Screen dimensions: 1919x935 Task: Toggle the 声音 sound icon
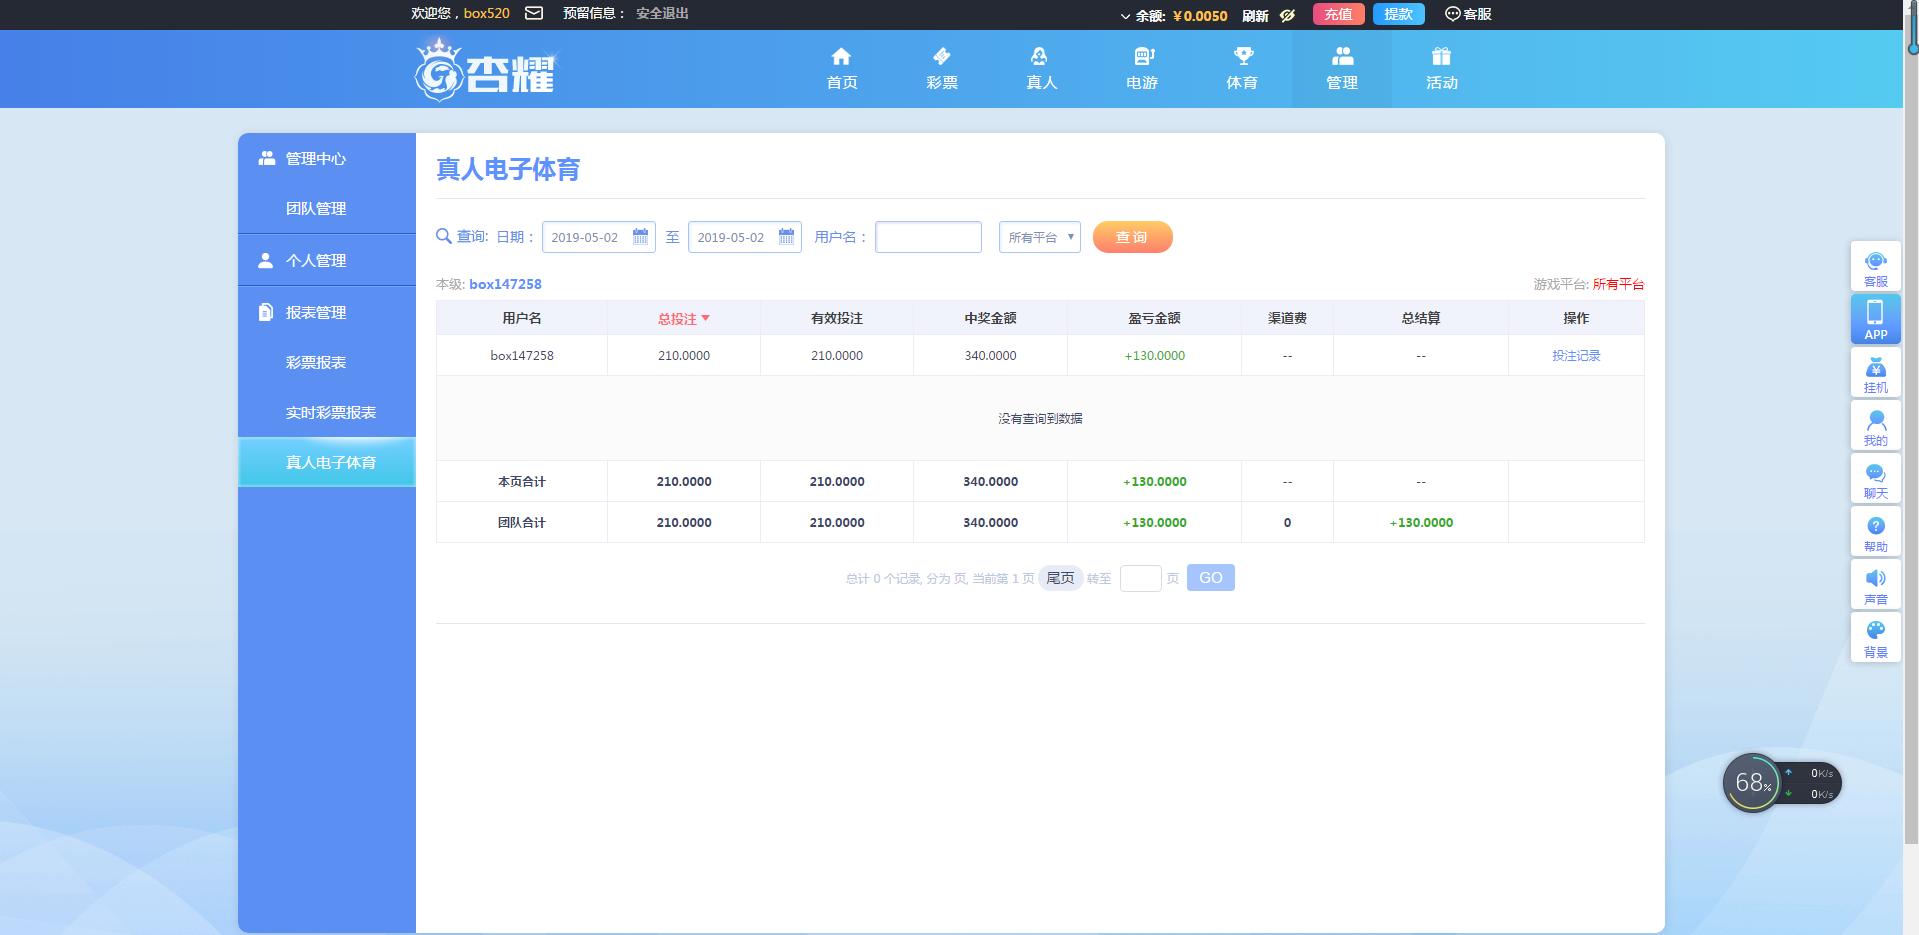[x=1876, y=585]
